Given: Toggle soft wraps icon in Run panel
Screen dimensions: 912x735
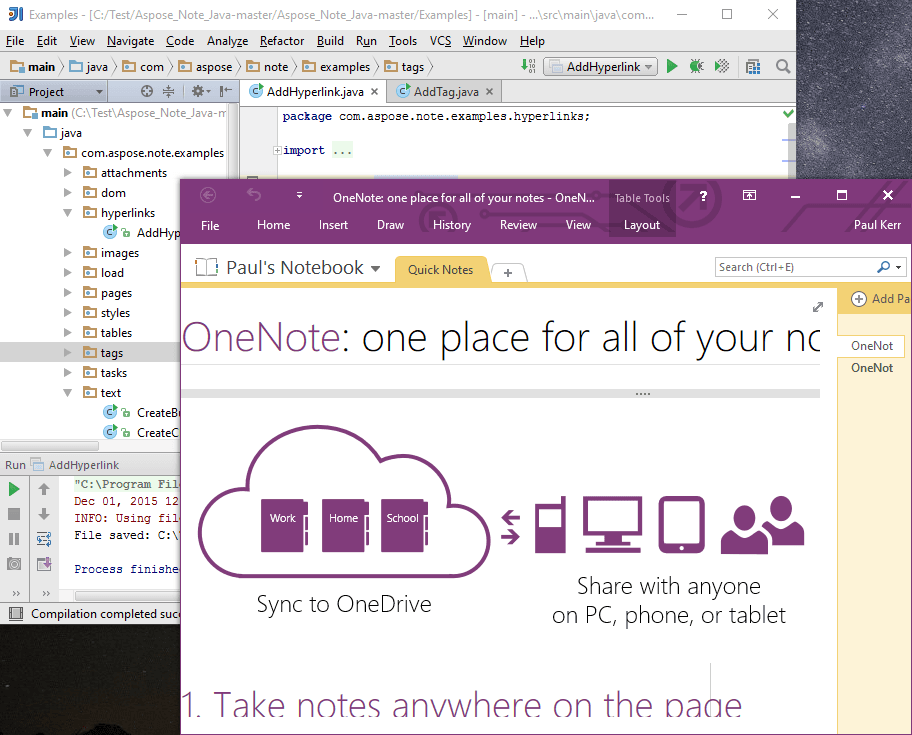Looking at the screenshot, I should point(44,539).
